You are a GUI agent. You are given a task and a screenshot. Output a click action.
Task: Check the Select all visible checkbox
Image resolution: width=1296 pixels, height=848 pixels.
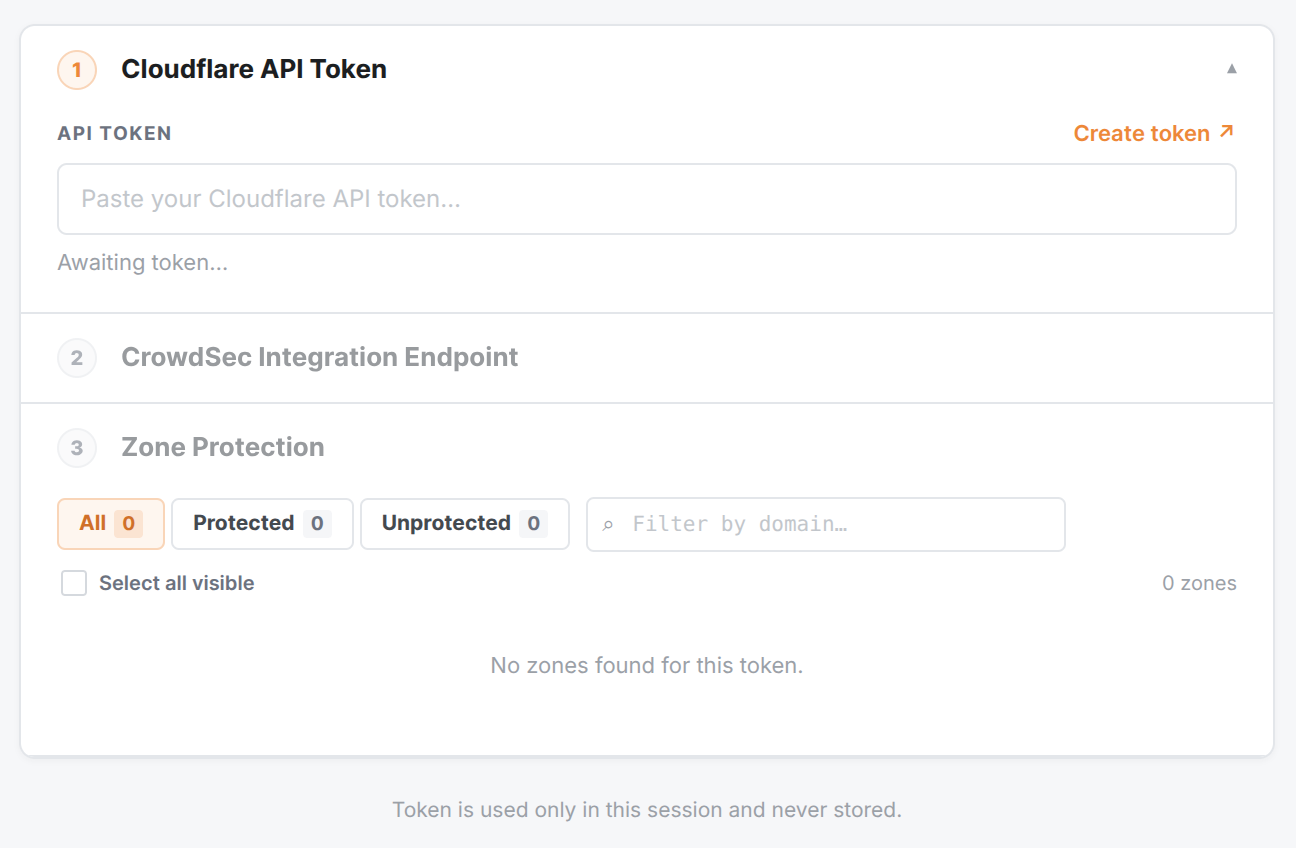click(x=74, y=583)
